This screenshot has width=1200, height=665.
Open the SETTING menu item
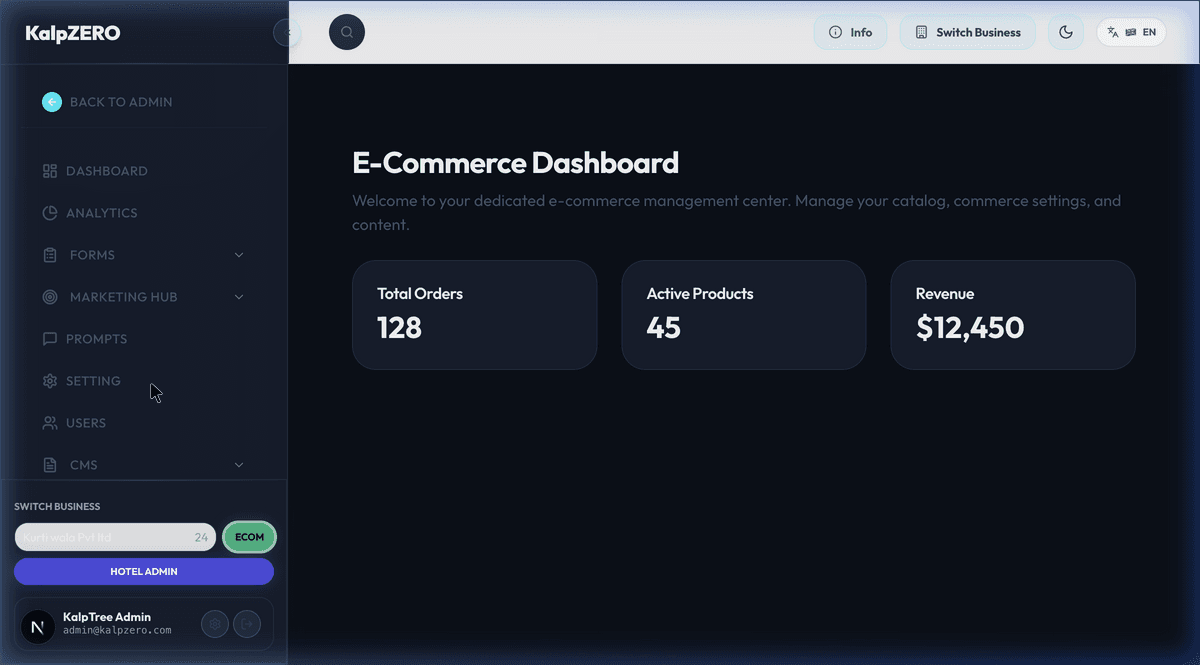(x=93, y=381)
